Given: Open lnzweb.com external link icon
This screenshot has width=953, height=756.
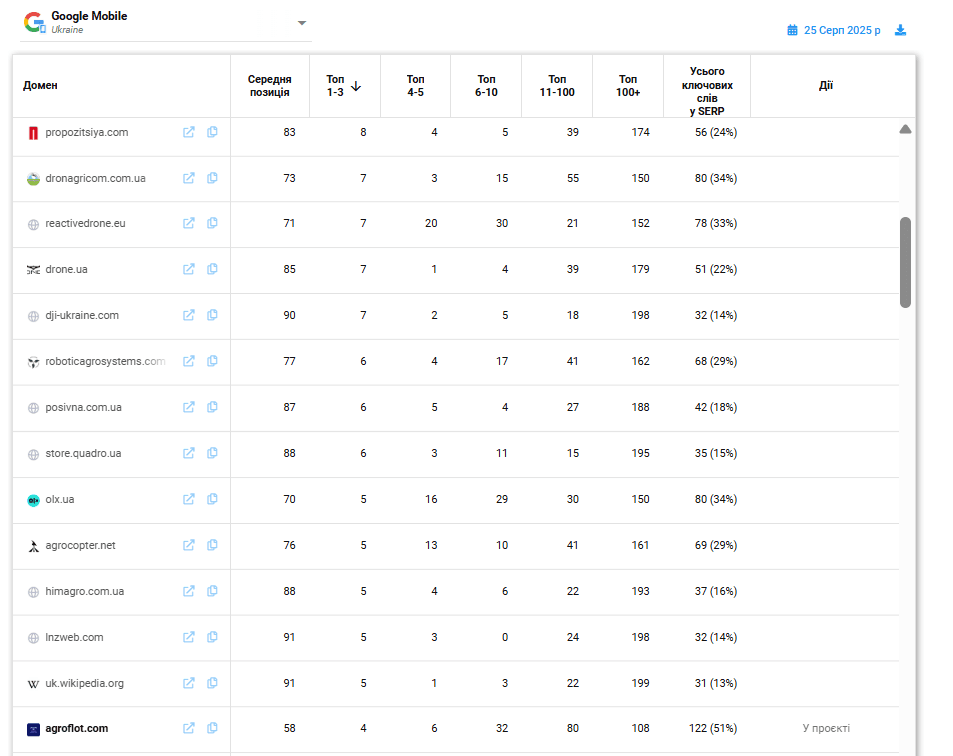Looking at the screenshot, I should (x=189, y=637).
